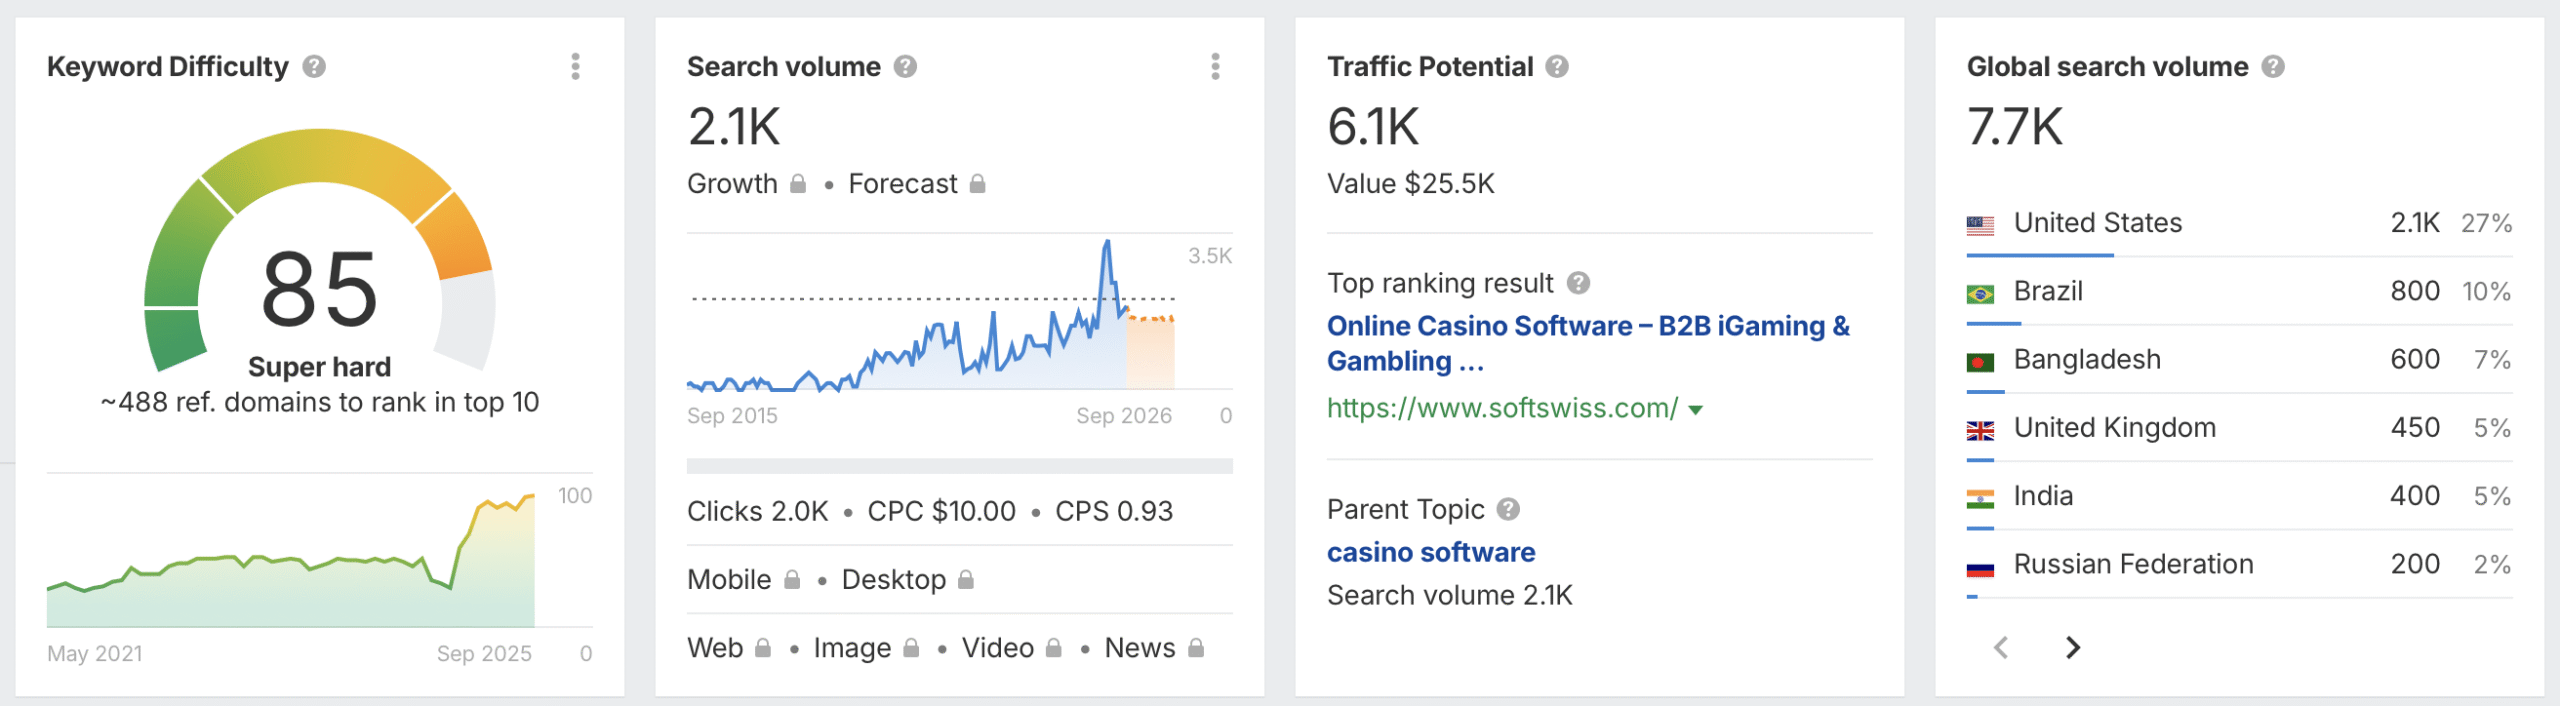Open the Keyword Difficulty three-dot menu
This screenshot has width=2560, height=706.
coord(575,67)
